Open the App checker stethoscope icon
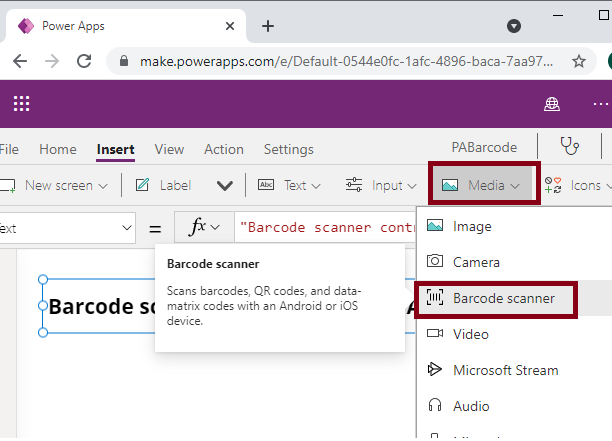This screenshot has height=441, width=612. 569,146
